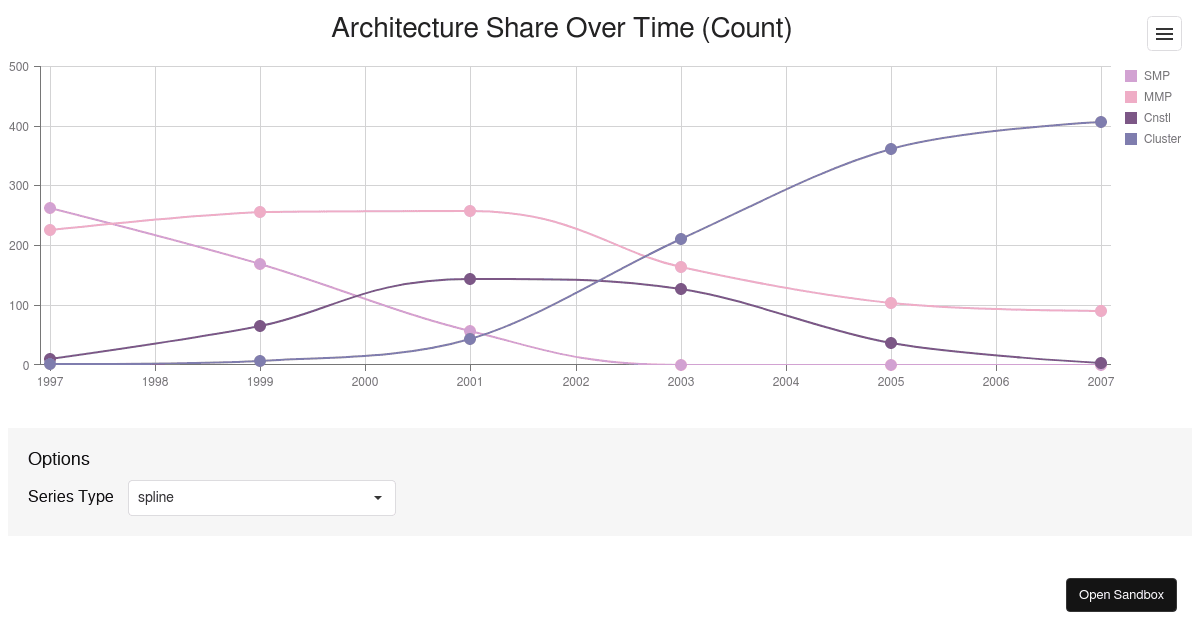Click the Series Type label
The image size is (1200, 630).
[x=71, y=497]
